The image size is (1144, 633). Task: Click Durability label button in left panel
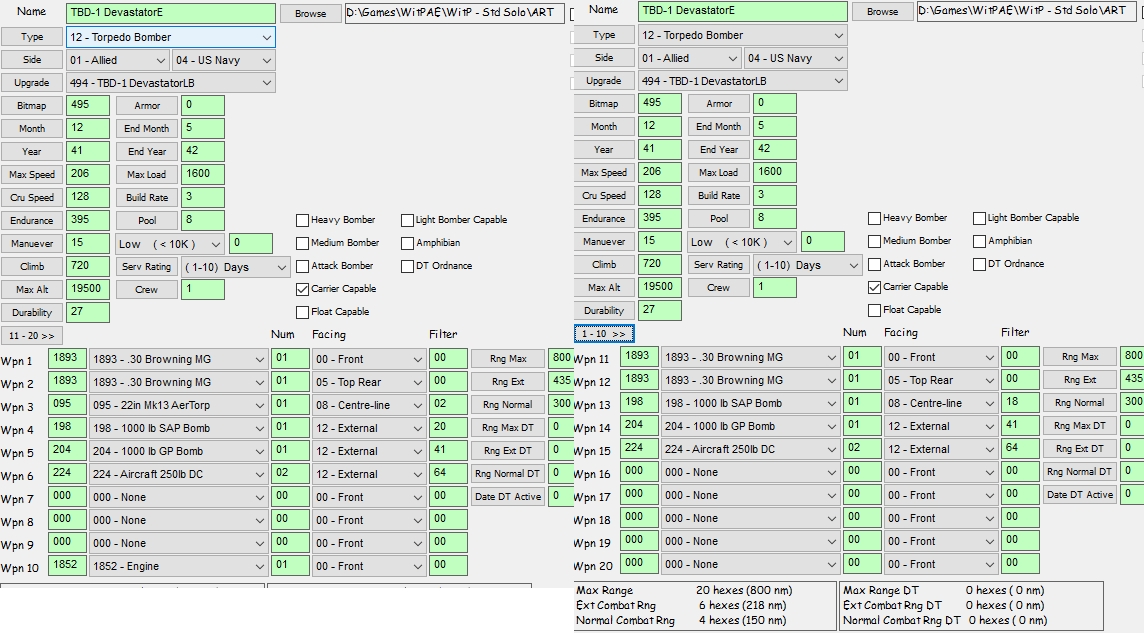coord(32,313)
